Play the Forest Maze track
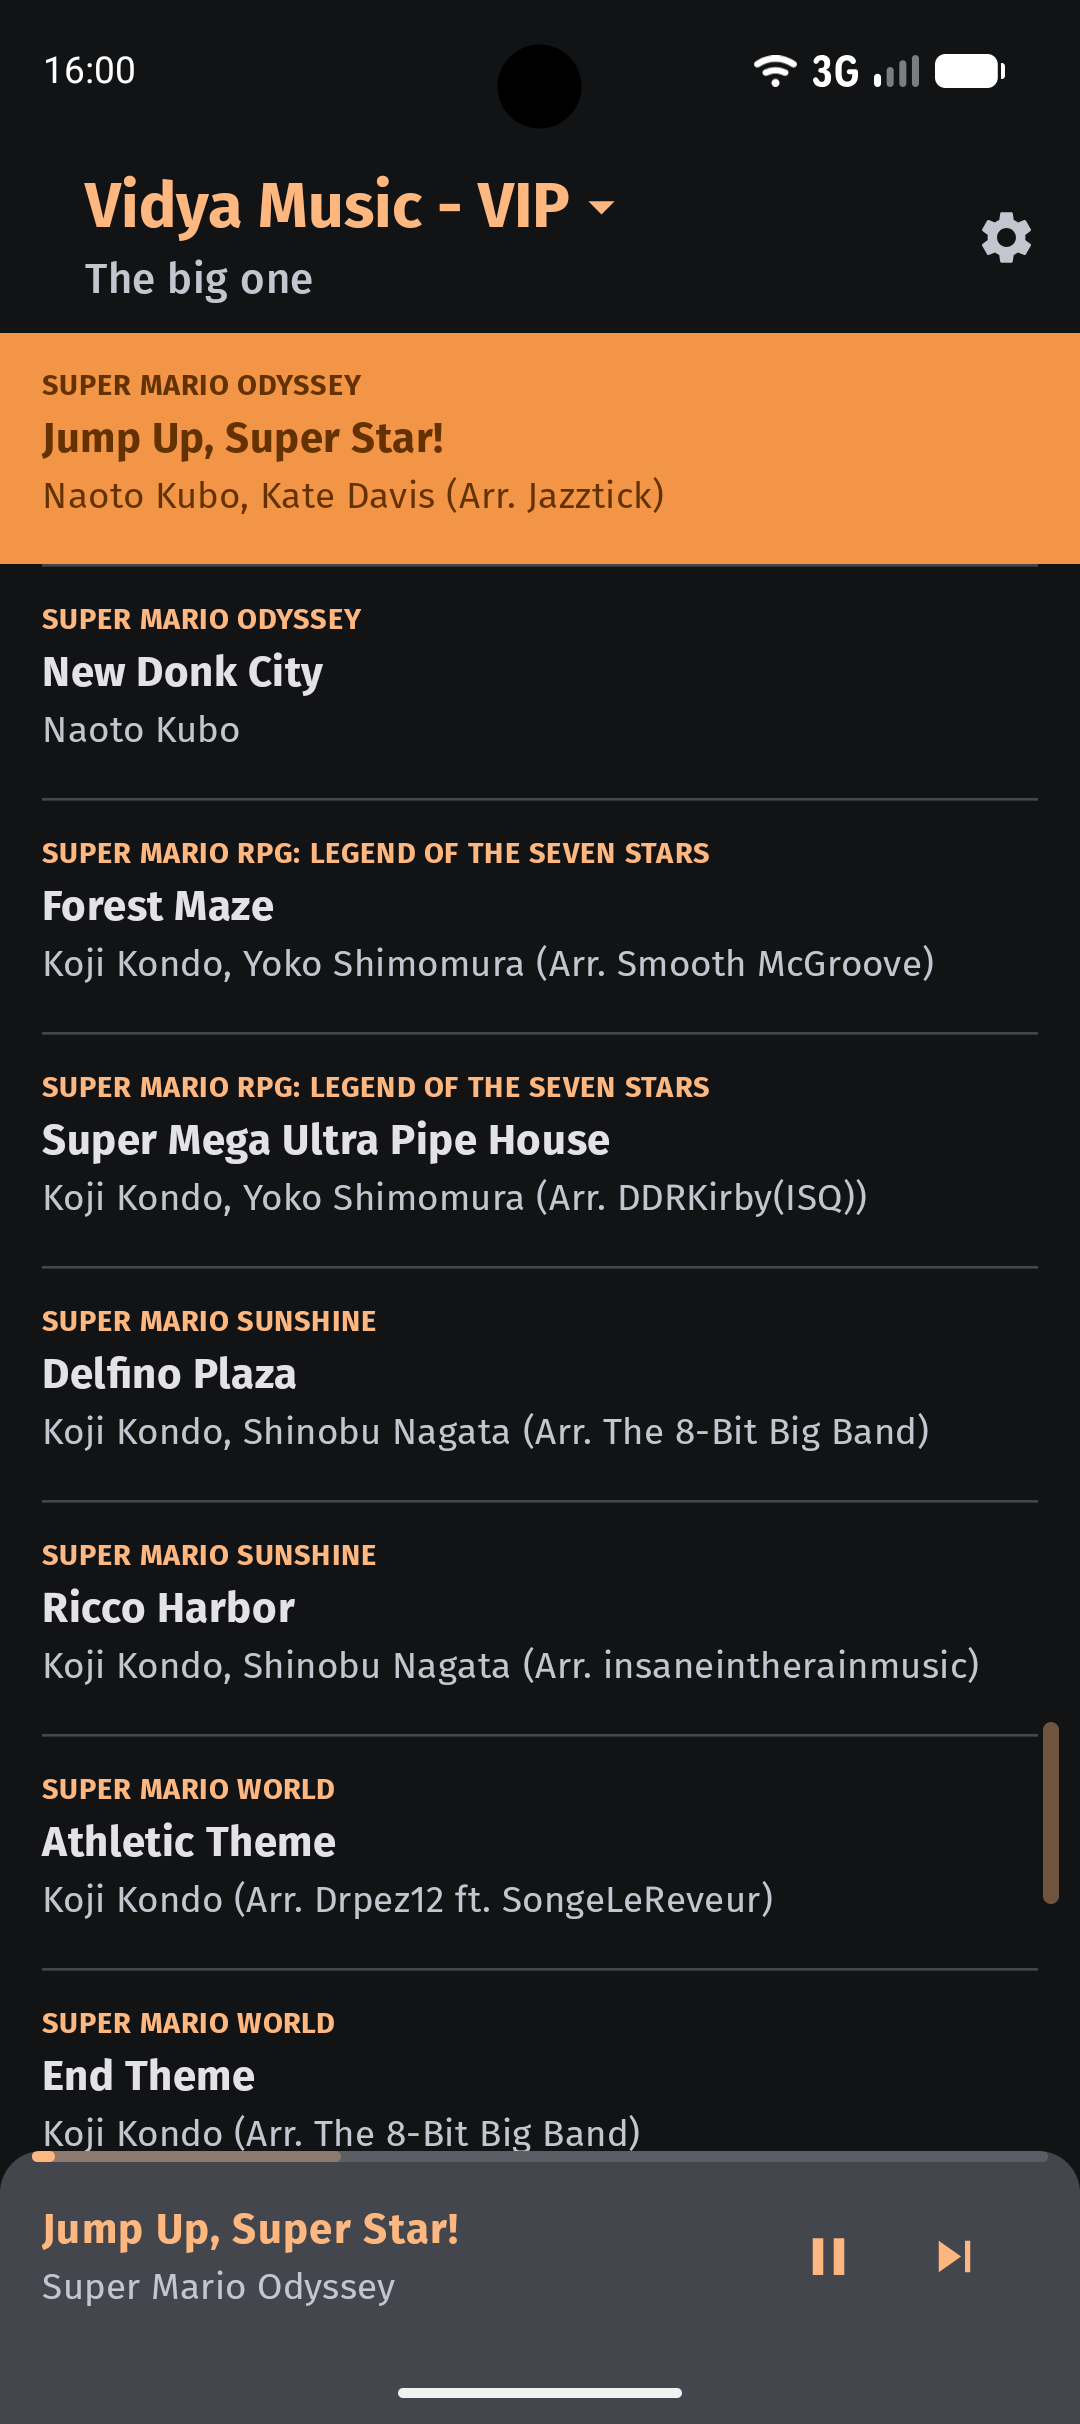The width and height of the screenshot is (1080, 2424). 540,917
